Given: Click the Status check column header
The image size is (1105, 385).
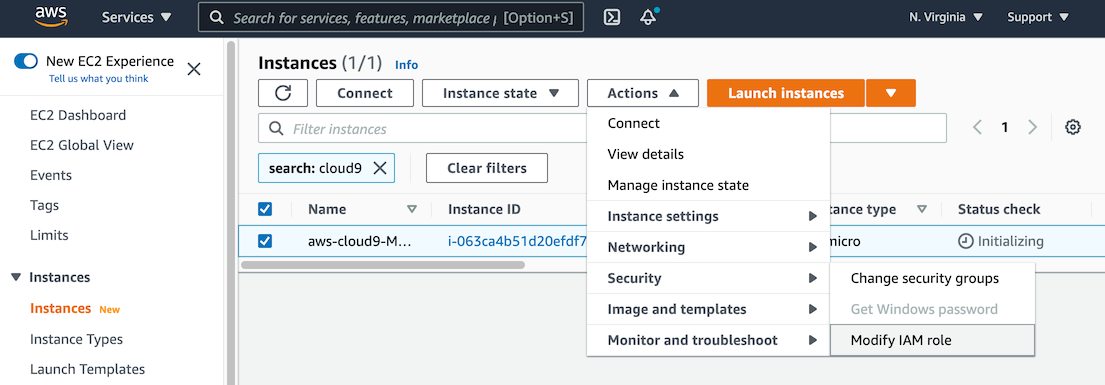Looking at the screenshot, I should point(999,209).
